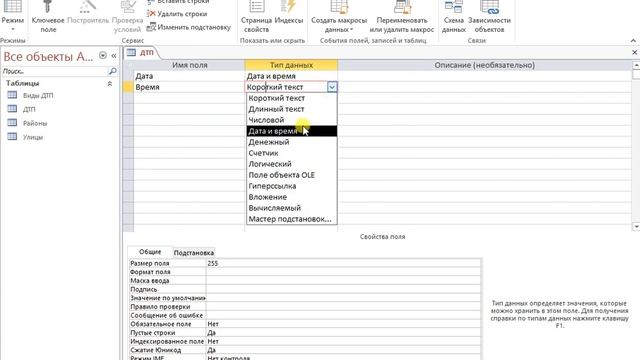Open the Районы table
The image size is (640, 360).
pos(35,123)
